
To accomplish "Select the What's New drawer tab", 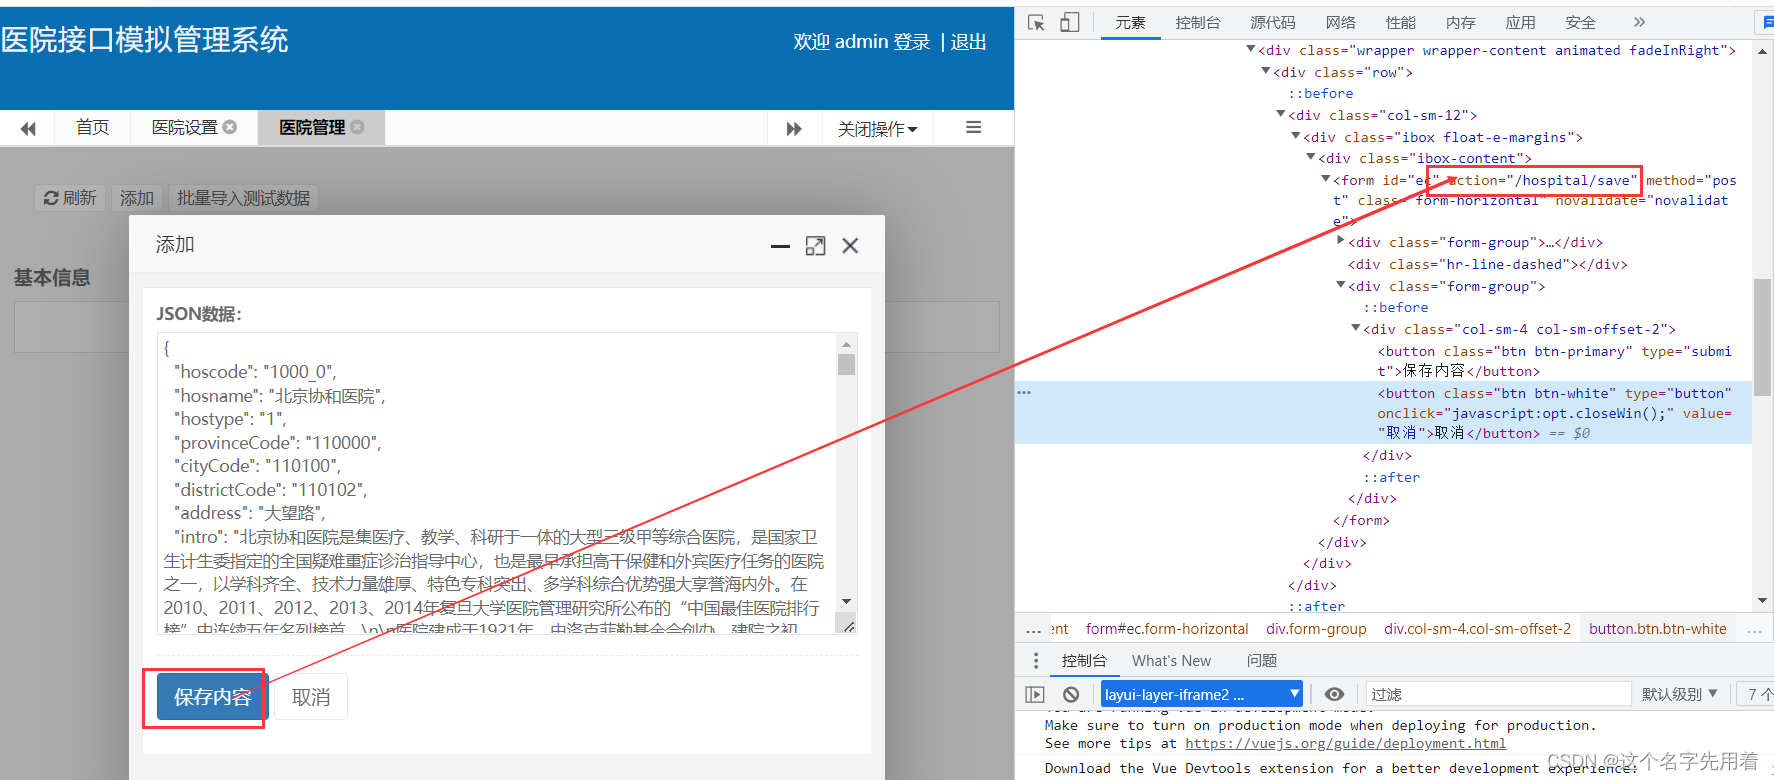I will (x=1171, y=661).
